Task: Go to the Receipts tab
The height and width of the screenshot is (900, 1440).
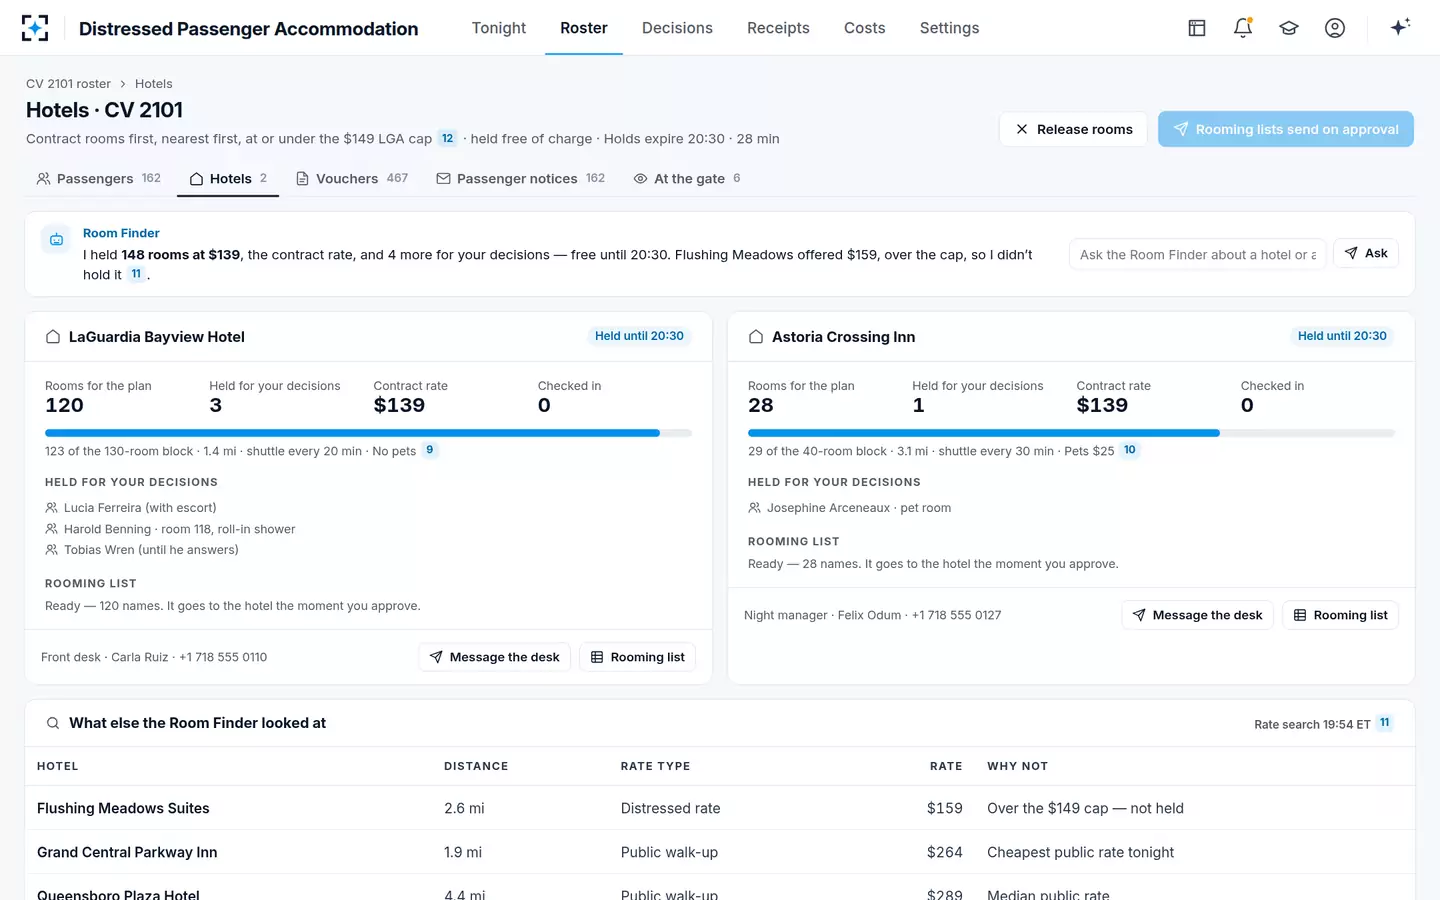Action: tap(778, 28)
